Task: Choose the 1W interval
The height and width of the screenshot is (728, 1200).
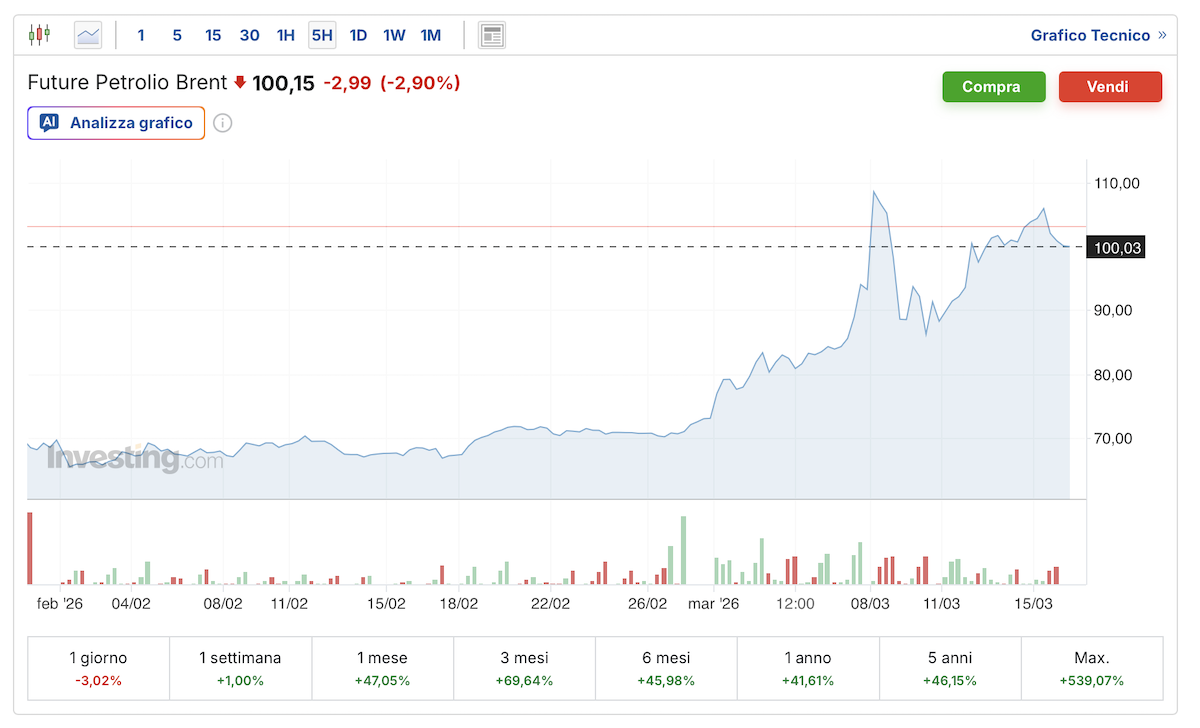Action: tap(394, 35)
